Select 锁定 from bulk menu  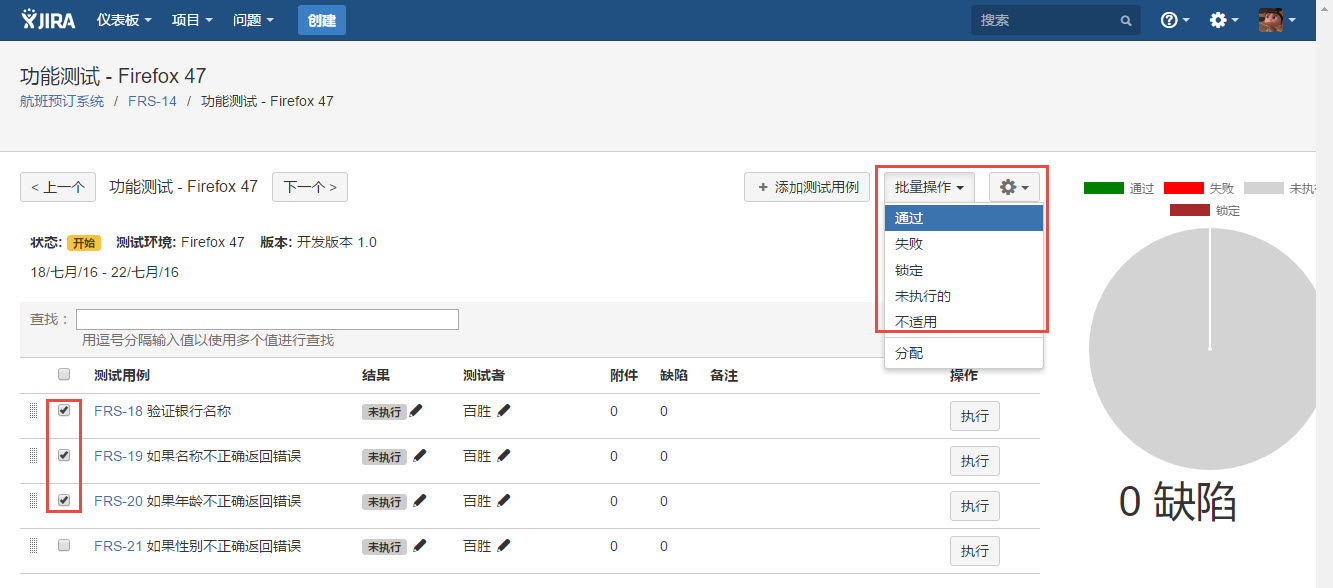[964, 270]
